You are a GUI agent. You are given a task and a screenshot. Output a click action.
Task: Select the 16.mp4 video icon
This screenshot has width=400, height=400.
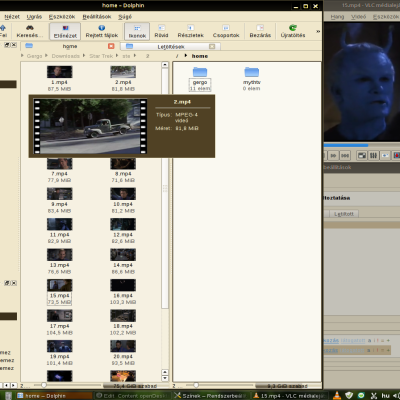coord(123,285)
